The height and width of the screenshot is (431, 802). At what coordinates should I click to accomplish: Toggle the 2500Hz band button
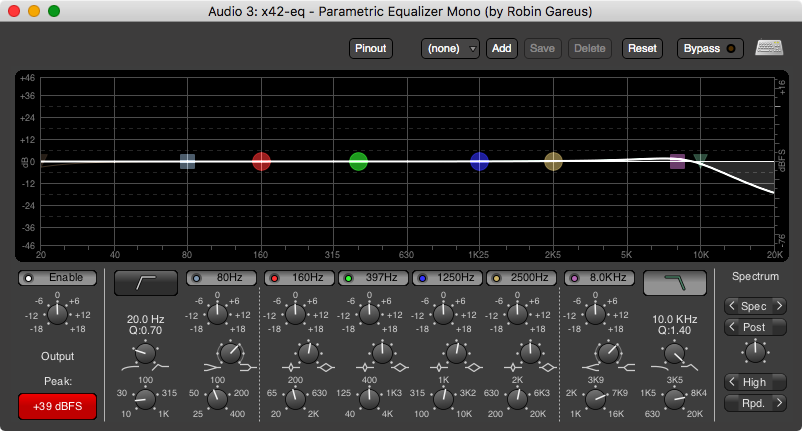point(521,277)
